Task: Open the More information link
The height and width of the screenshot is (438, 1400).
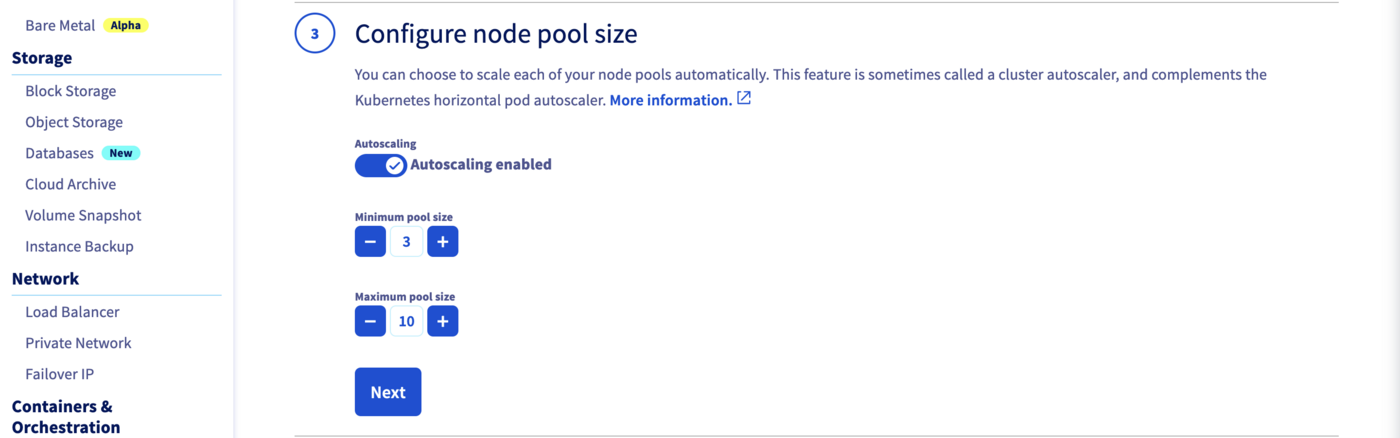Action: point(670,100)
